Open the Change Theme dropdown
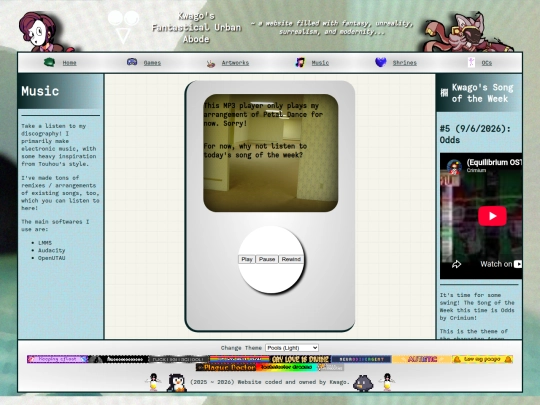 pos(292,348)
